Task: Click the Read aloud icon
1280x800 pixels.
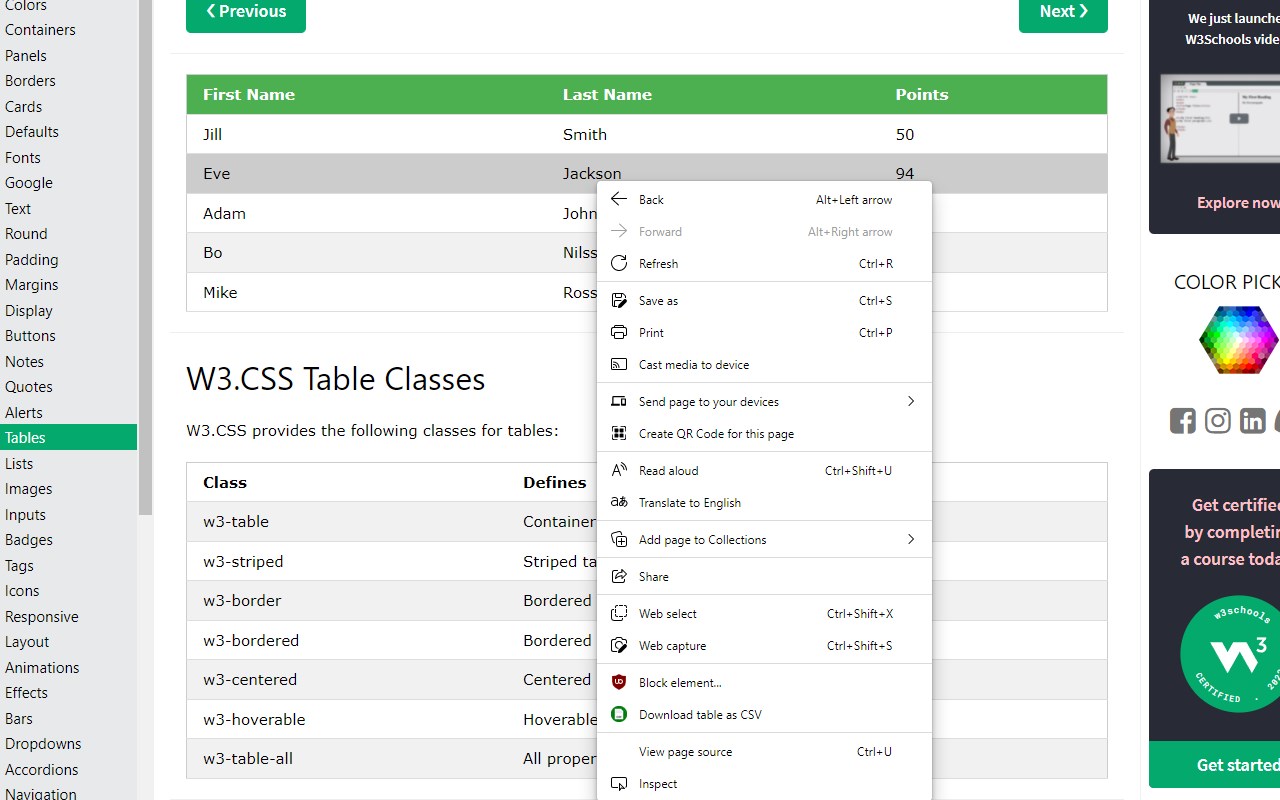Action: point(619,470)
